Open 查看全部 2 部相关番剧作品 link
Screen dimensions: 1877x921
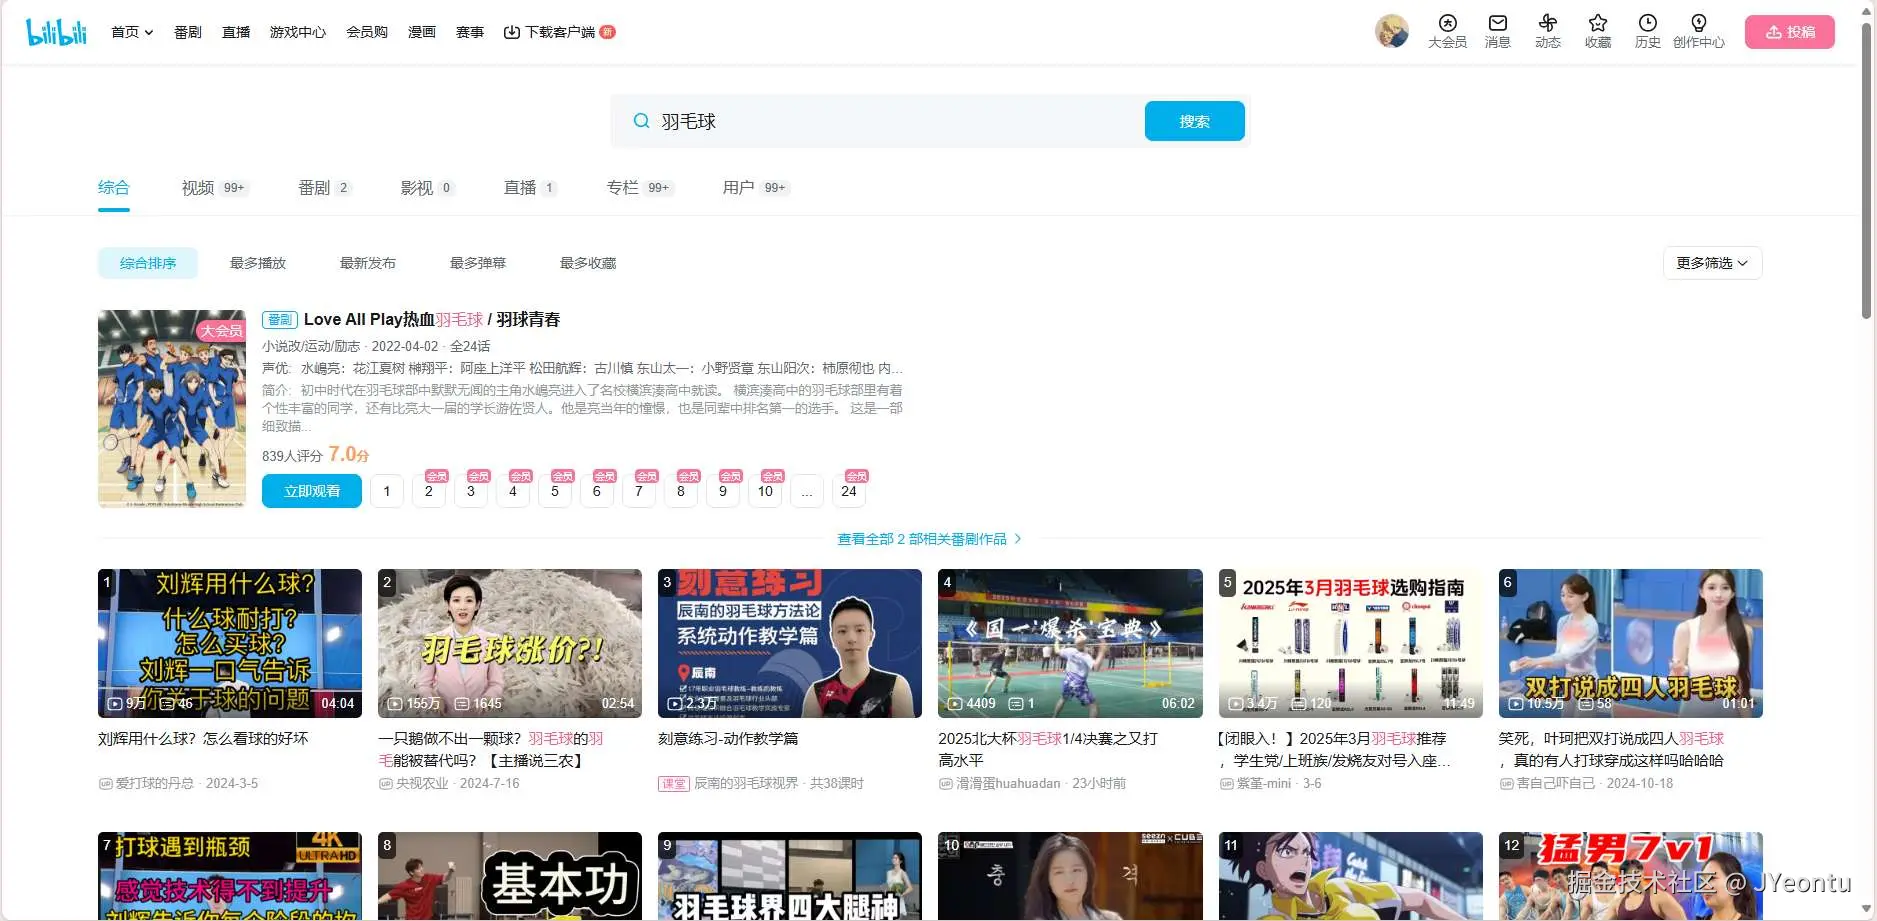click(929, 539)
